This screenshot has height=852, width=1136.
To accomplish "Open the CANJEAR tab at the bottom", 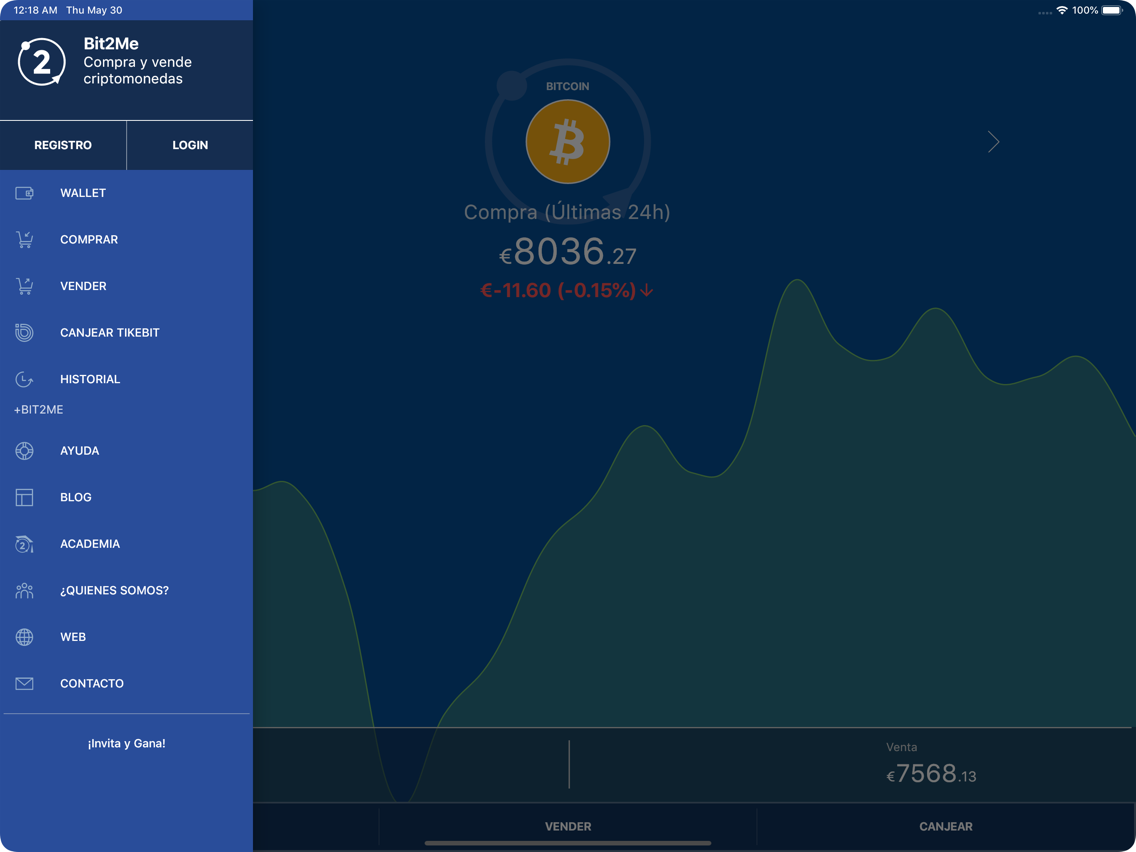I will point(946,826).
